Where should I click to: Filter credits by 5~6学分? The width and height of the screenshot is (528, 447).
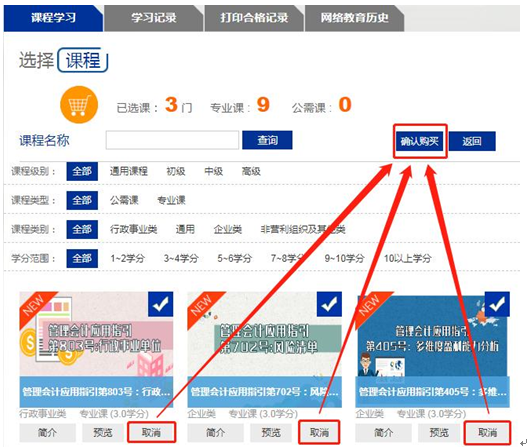(x=235, y=258)
